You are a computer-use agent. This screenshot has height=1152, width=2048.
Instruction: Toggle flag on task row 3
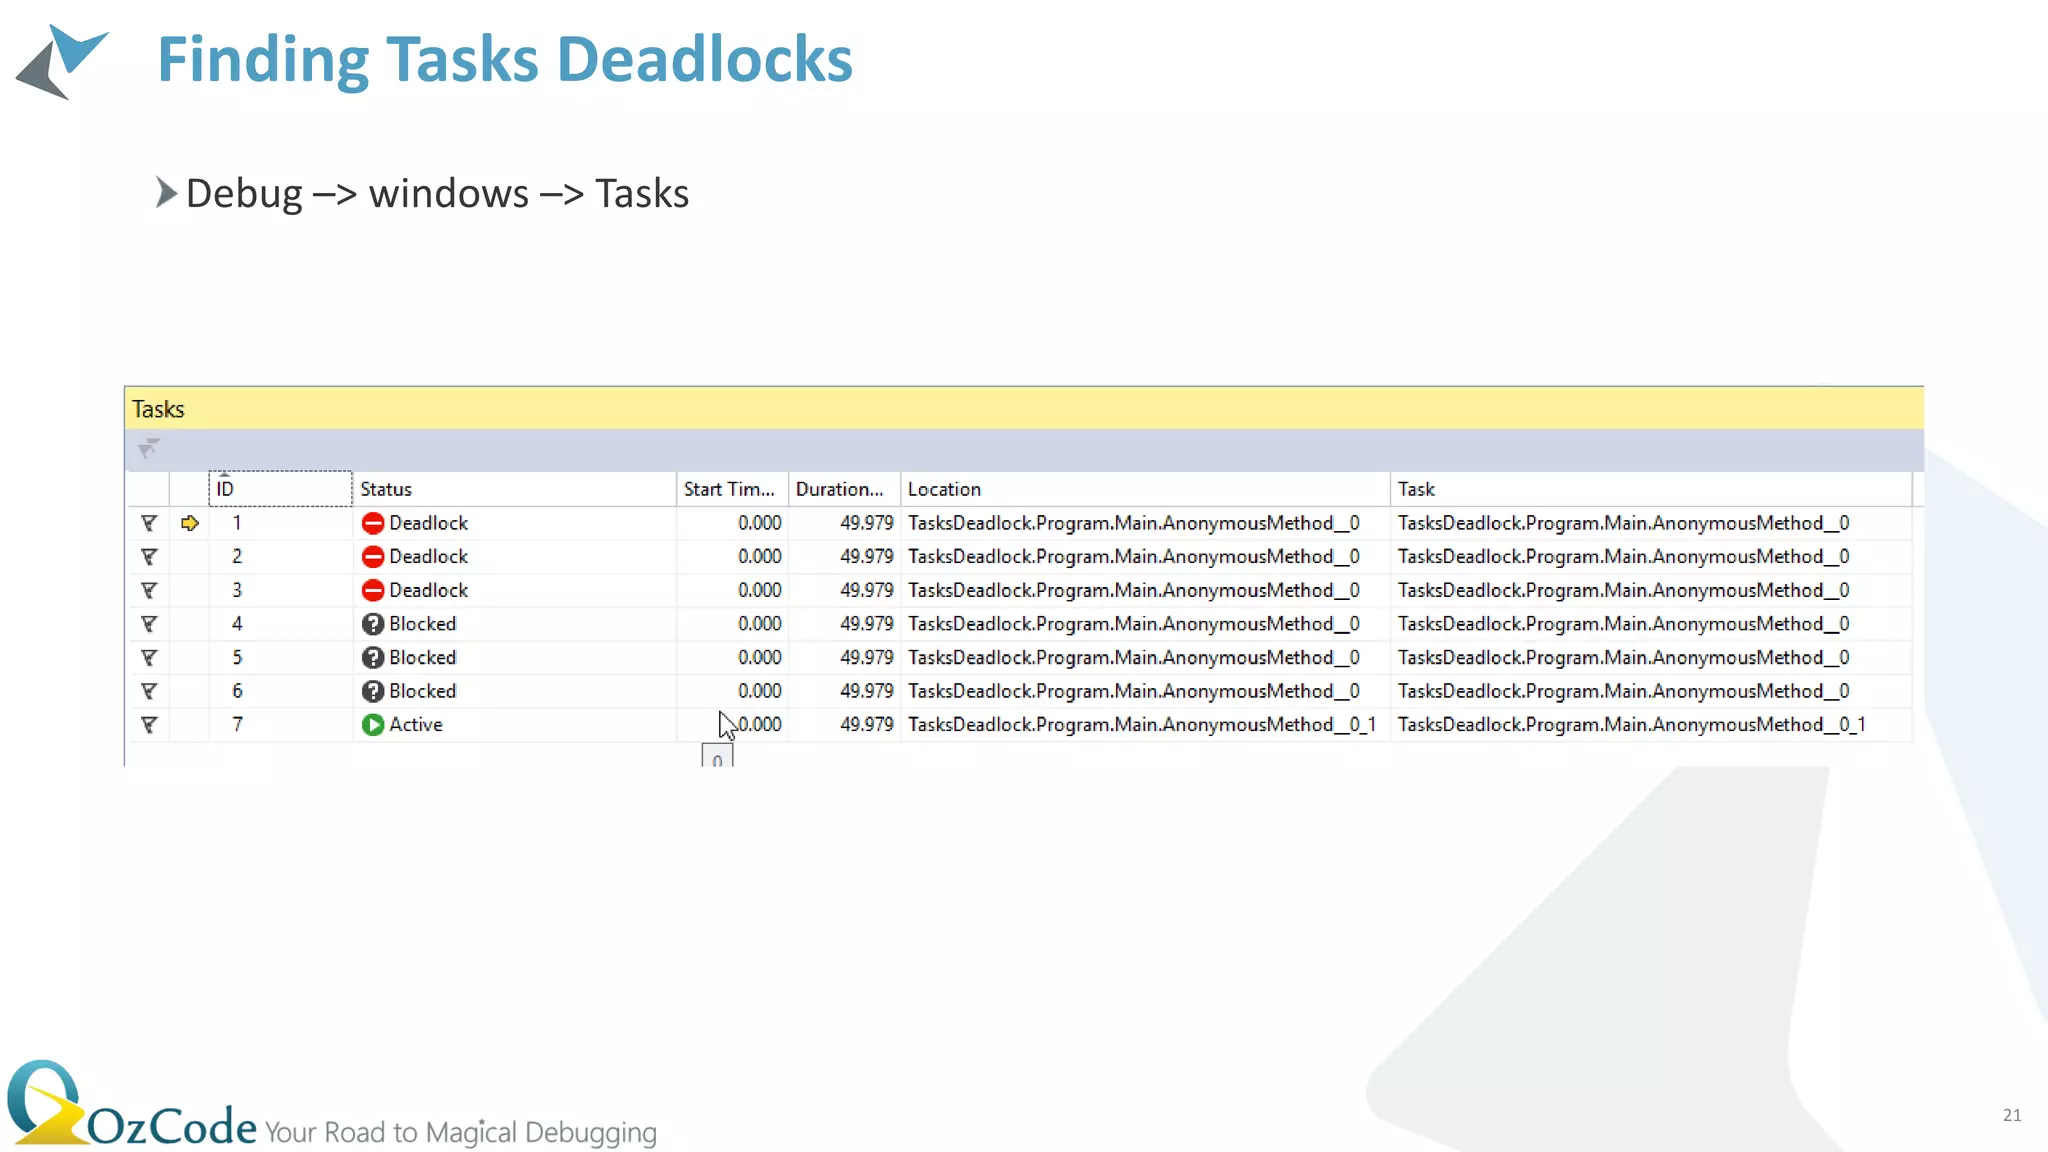coord(149,591)
